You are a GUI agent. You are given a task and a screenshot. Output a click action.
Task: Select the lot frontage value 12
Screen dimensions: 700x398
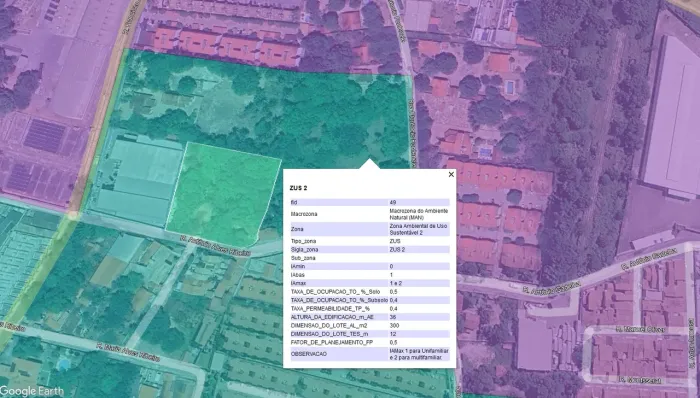click(x=392, y=334)
